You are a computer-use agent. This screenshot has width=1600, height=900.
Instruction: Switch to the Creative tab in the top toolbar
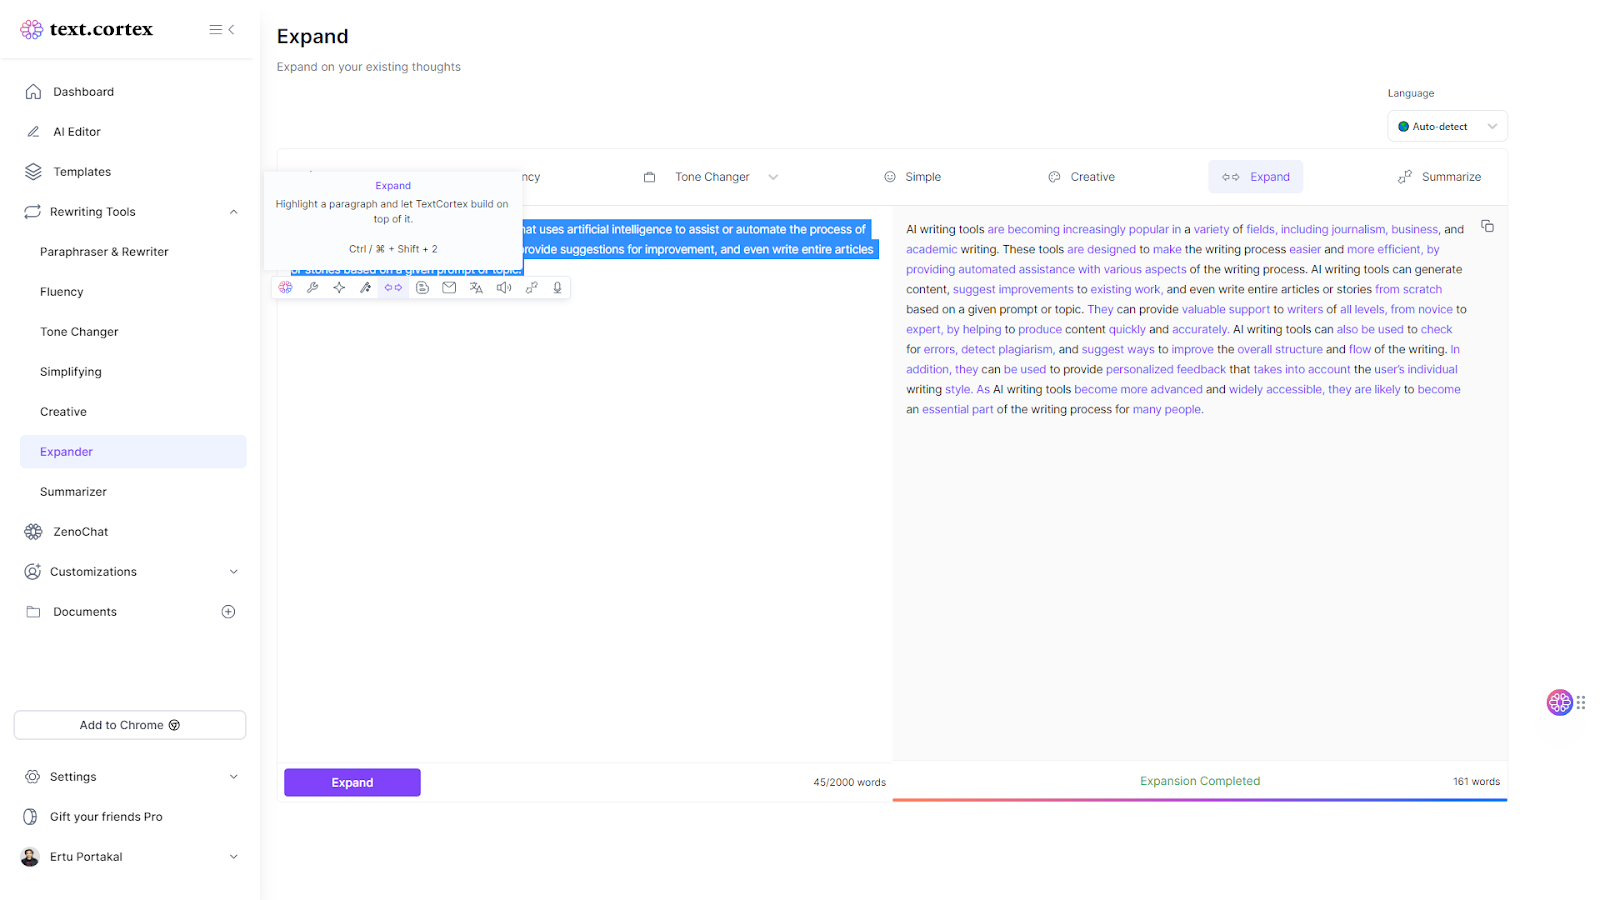point(1081,177)
